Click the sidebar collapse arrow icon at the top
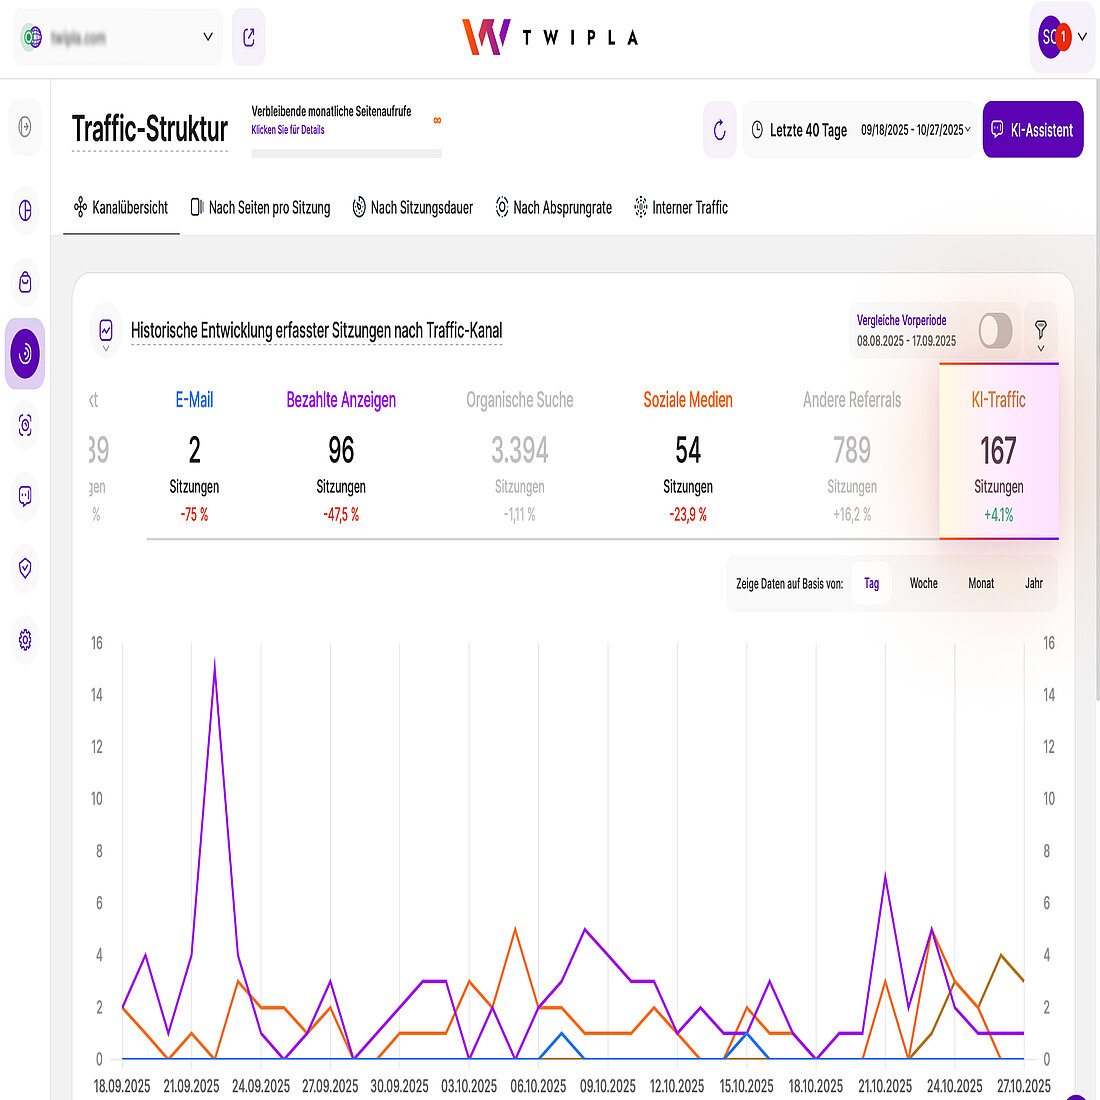Image resolution: width=1100 pixels, height=1100 pixels. (24, 129)
